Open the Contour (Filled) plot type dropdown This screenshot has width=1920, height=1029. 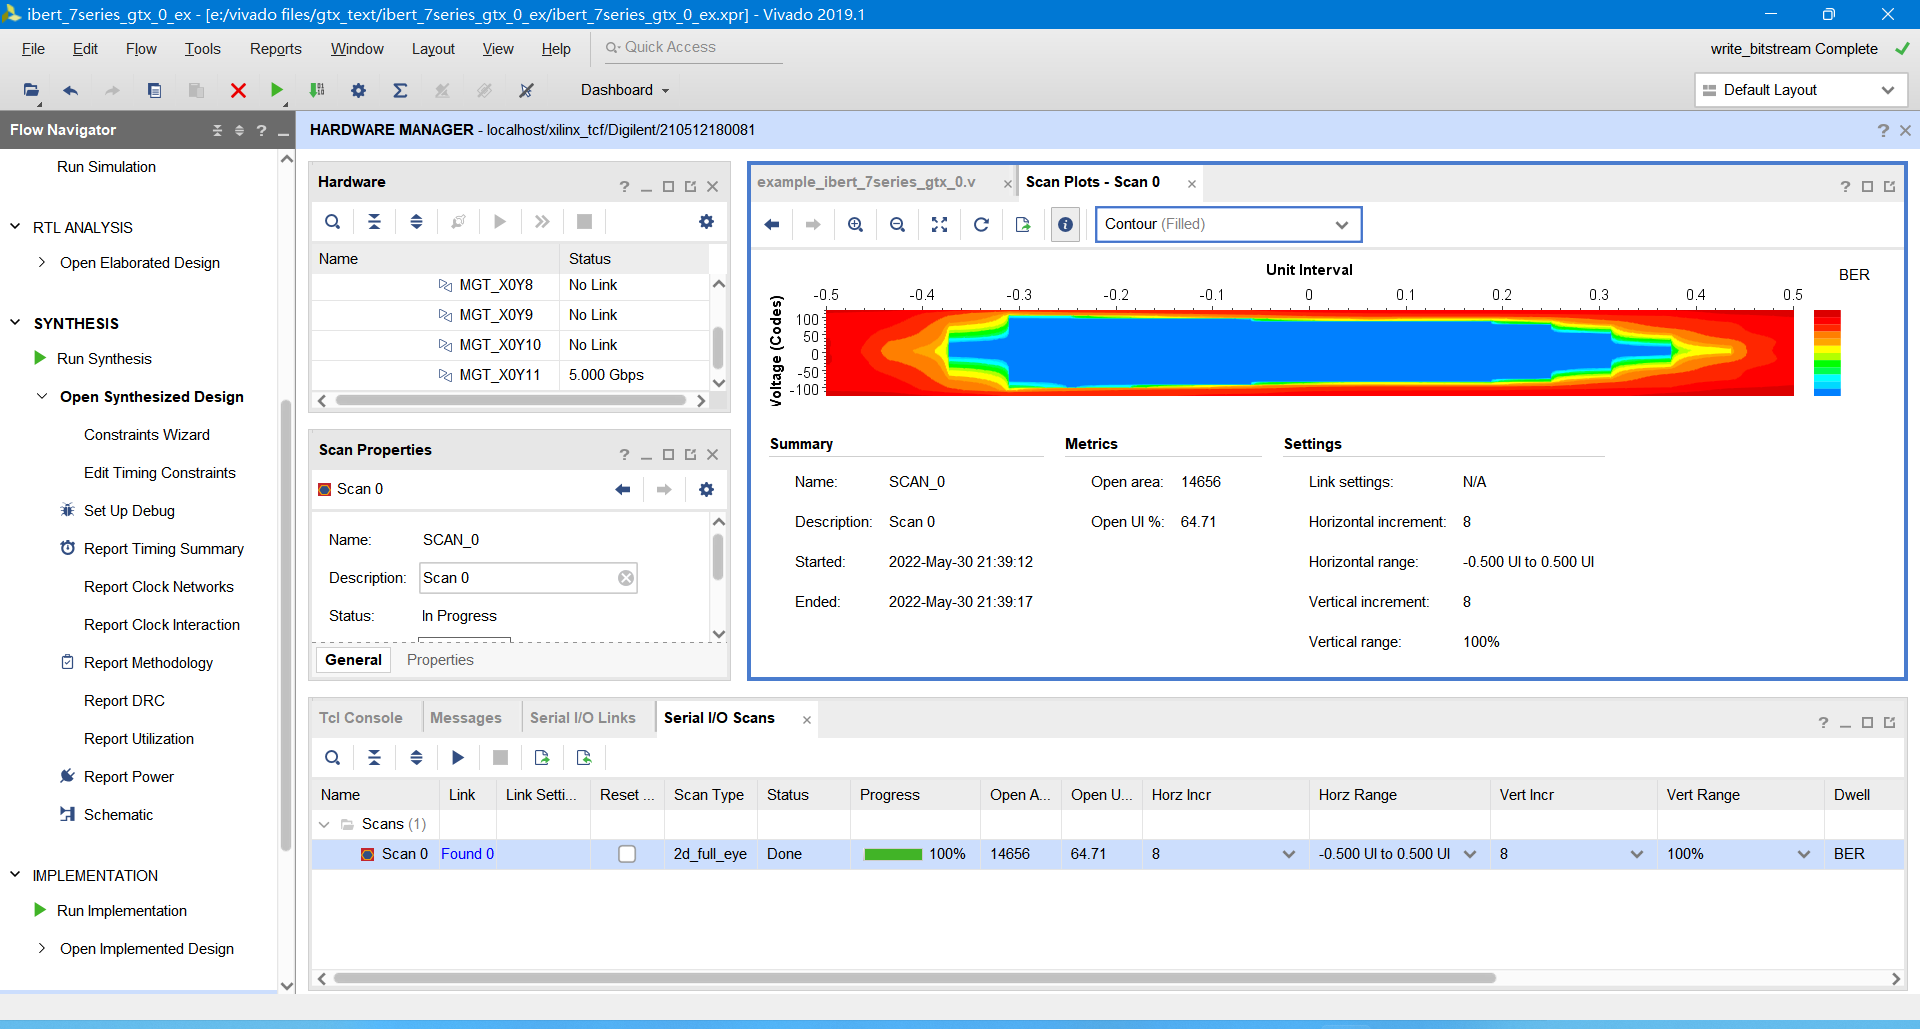tap(1229, 224)
